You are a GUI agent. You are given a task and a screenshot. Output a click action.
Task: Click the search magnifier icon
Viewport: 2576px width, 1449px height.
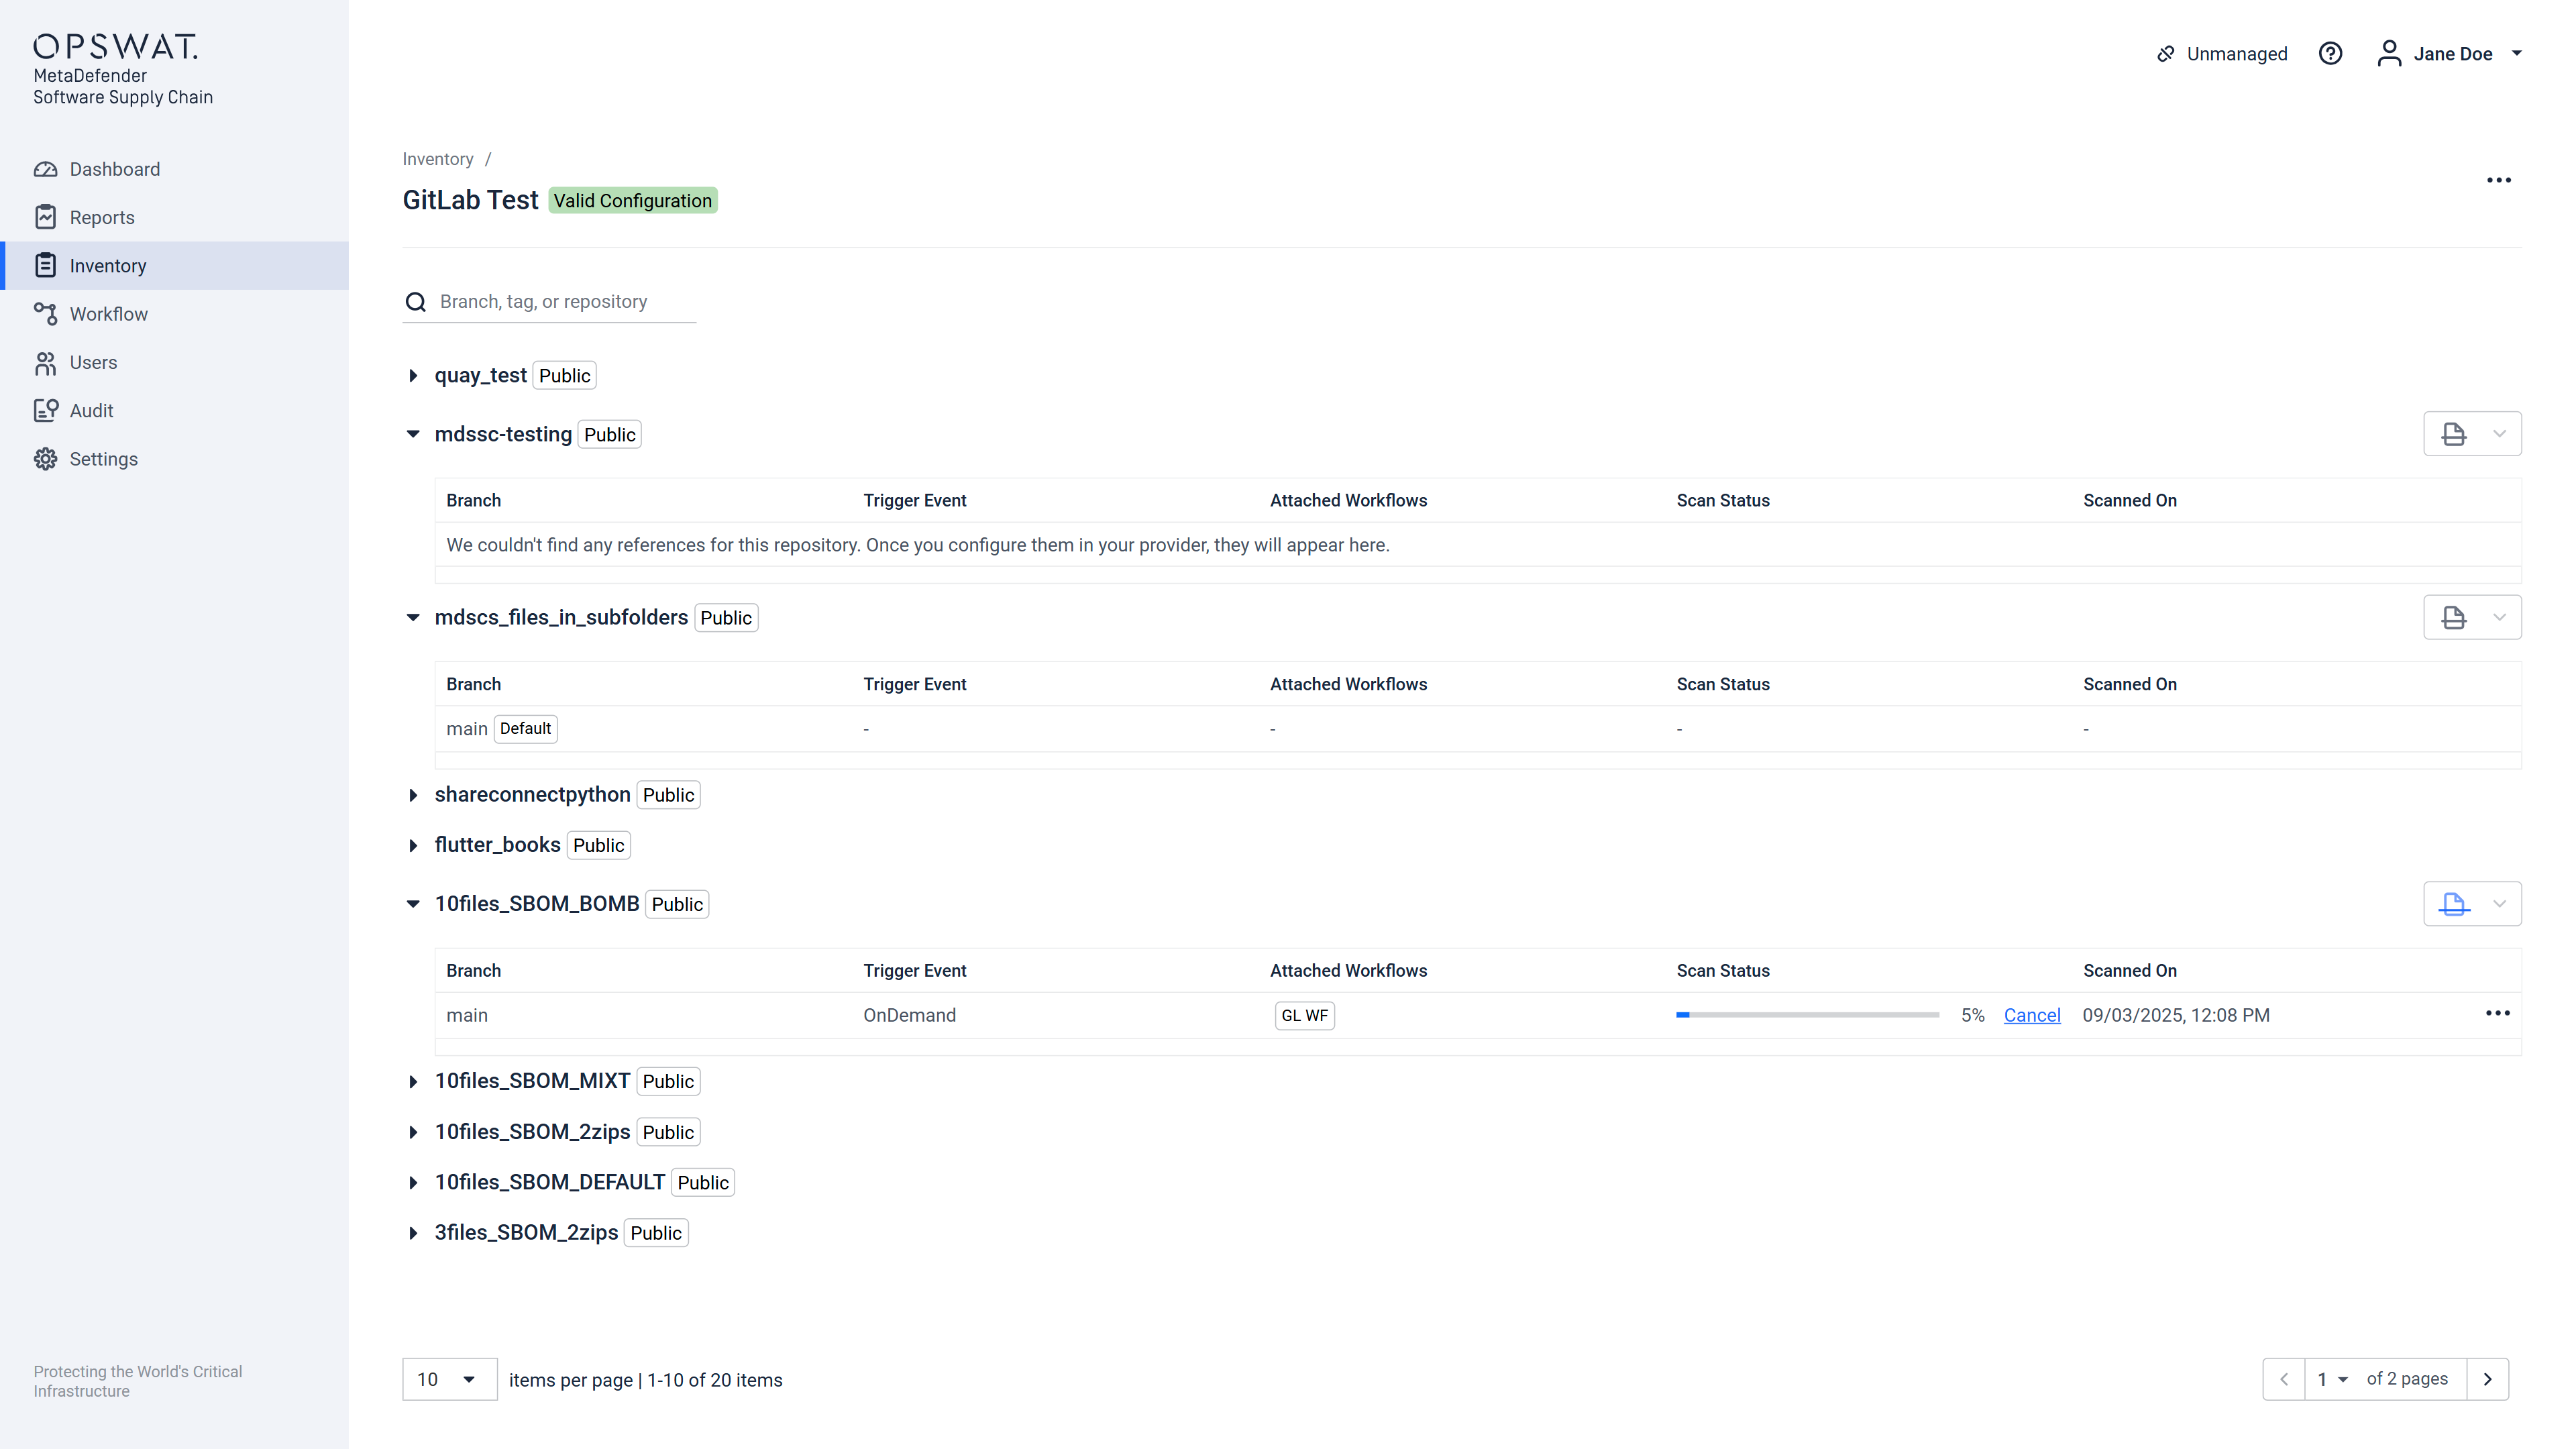pos(416,302)
